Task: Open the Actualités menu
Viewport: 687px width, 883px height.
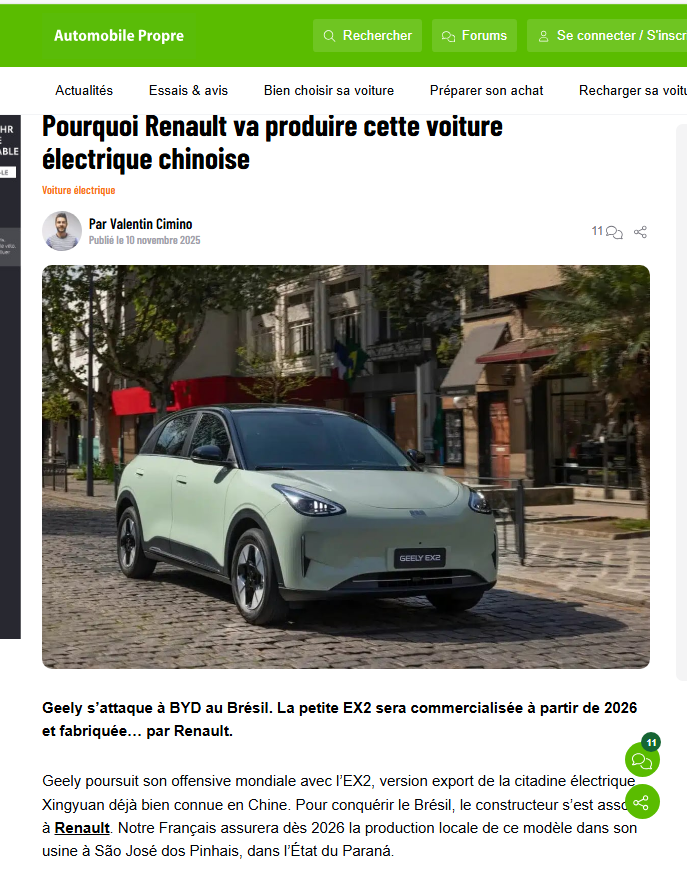Action: 84,90
